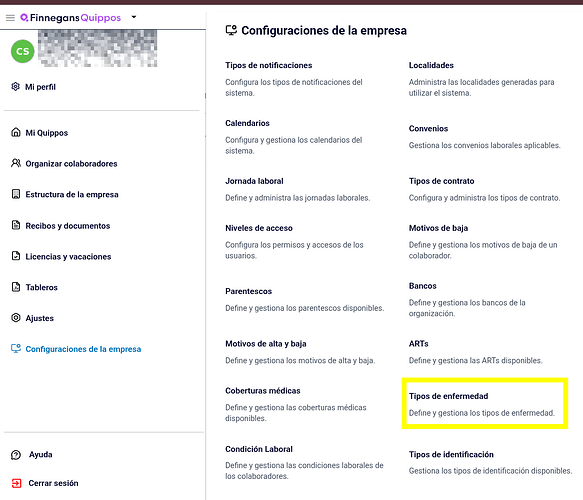Expand the dropdown arrow beside Finnegans Quippos
The width and height of the screenshot is (583, 500).
tap(134, 17)
